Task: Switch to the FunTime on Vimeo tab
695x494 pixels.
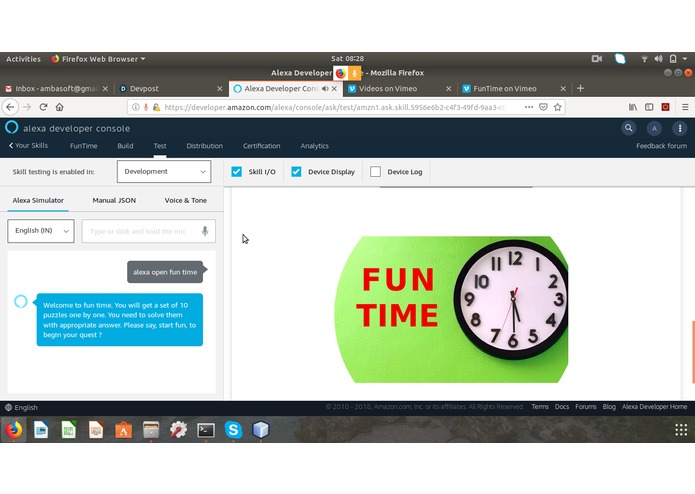Action: coord(513,89)
